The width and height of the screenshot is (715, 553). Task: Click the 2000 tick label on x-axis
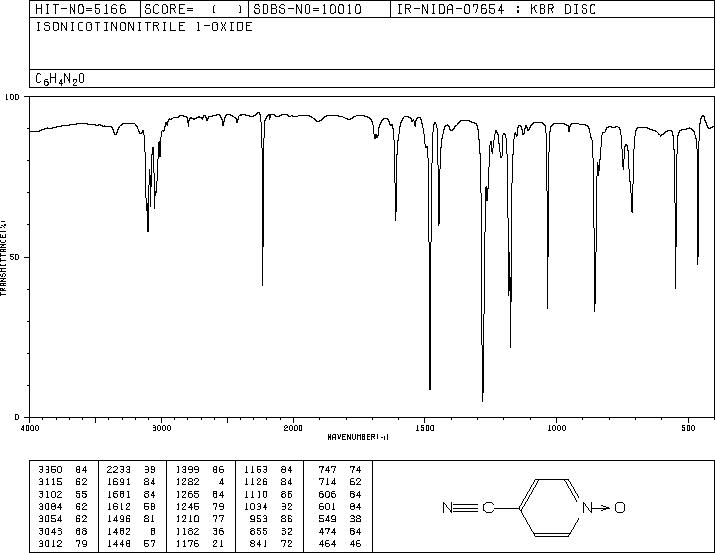(293, 428)
